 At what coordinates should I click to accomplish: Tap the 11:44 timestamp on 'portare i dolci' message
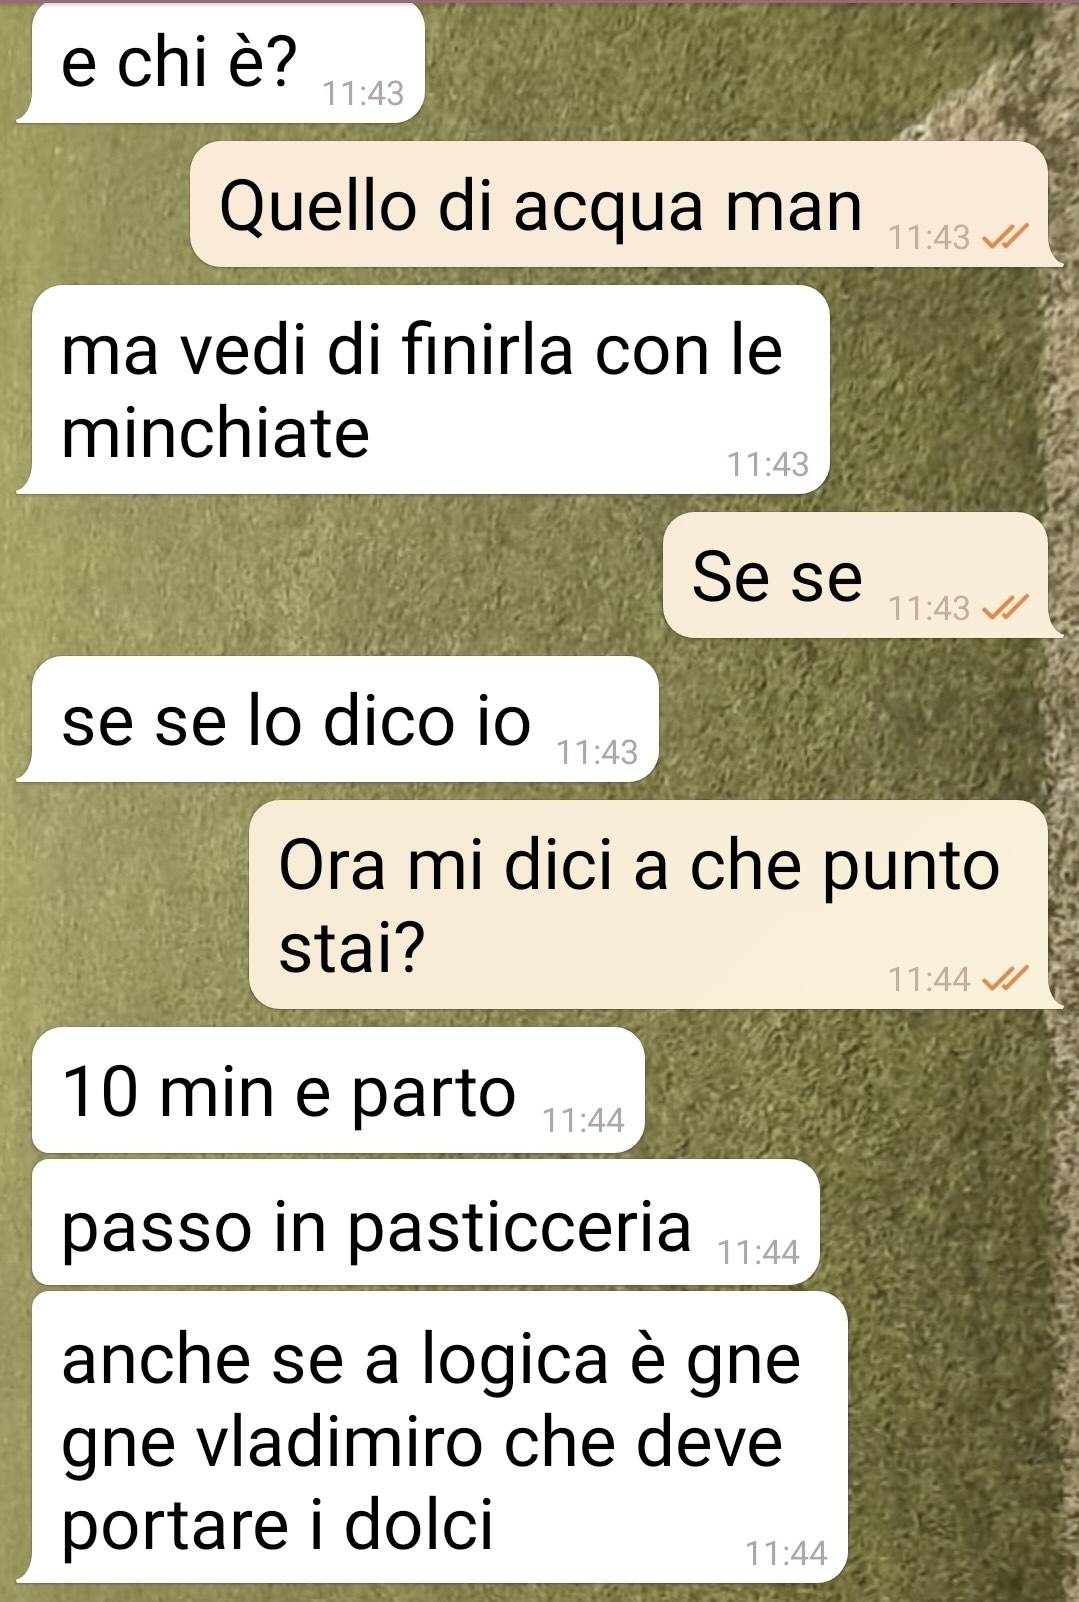787,1553
